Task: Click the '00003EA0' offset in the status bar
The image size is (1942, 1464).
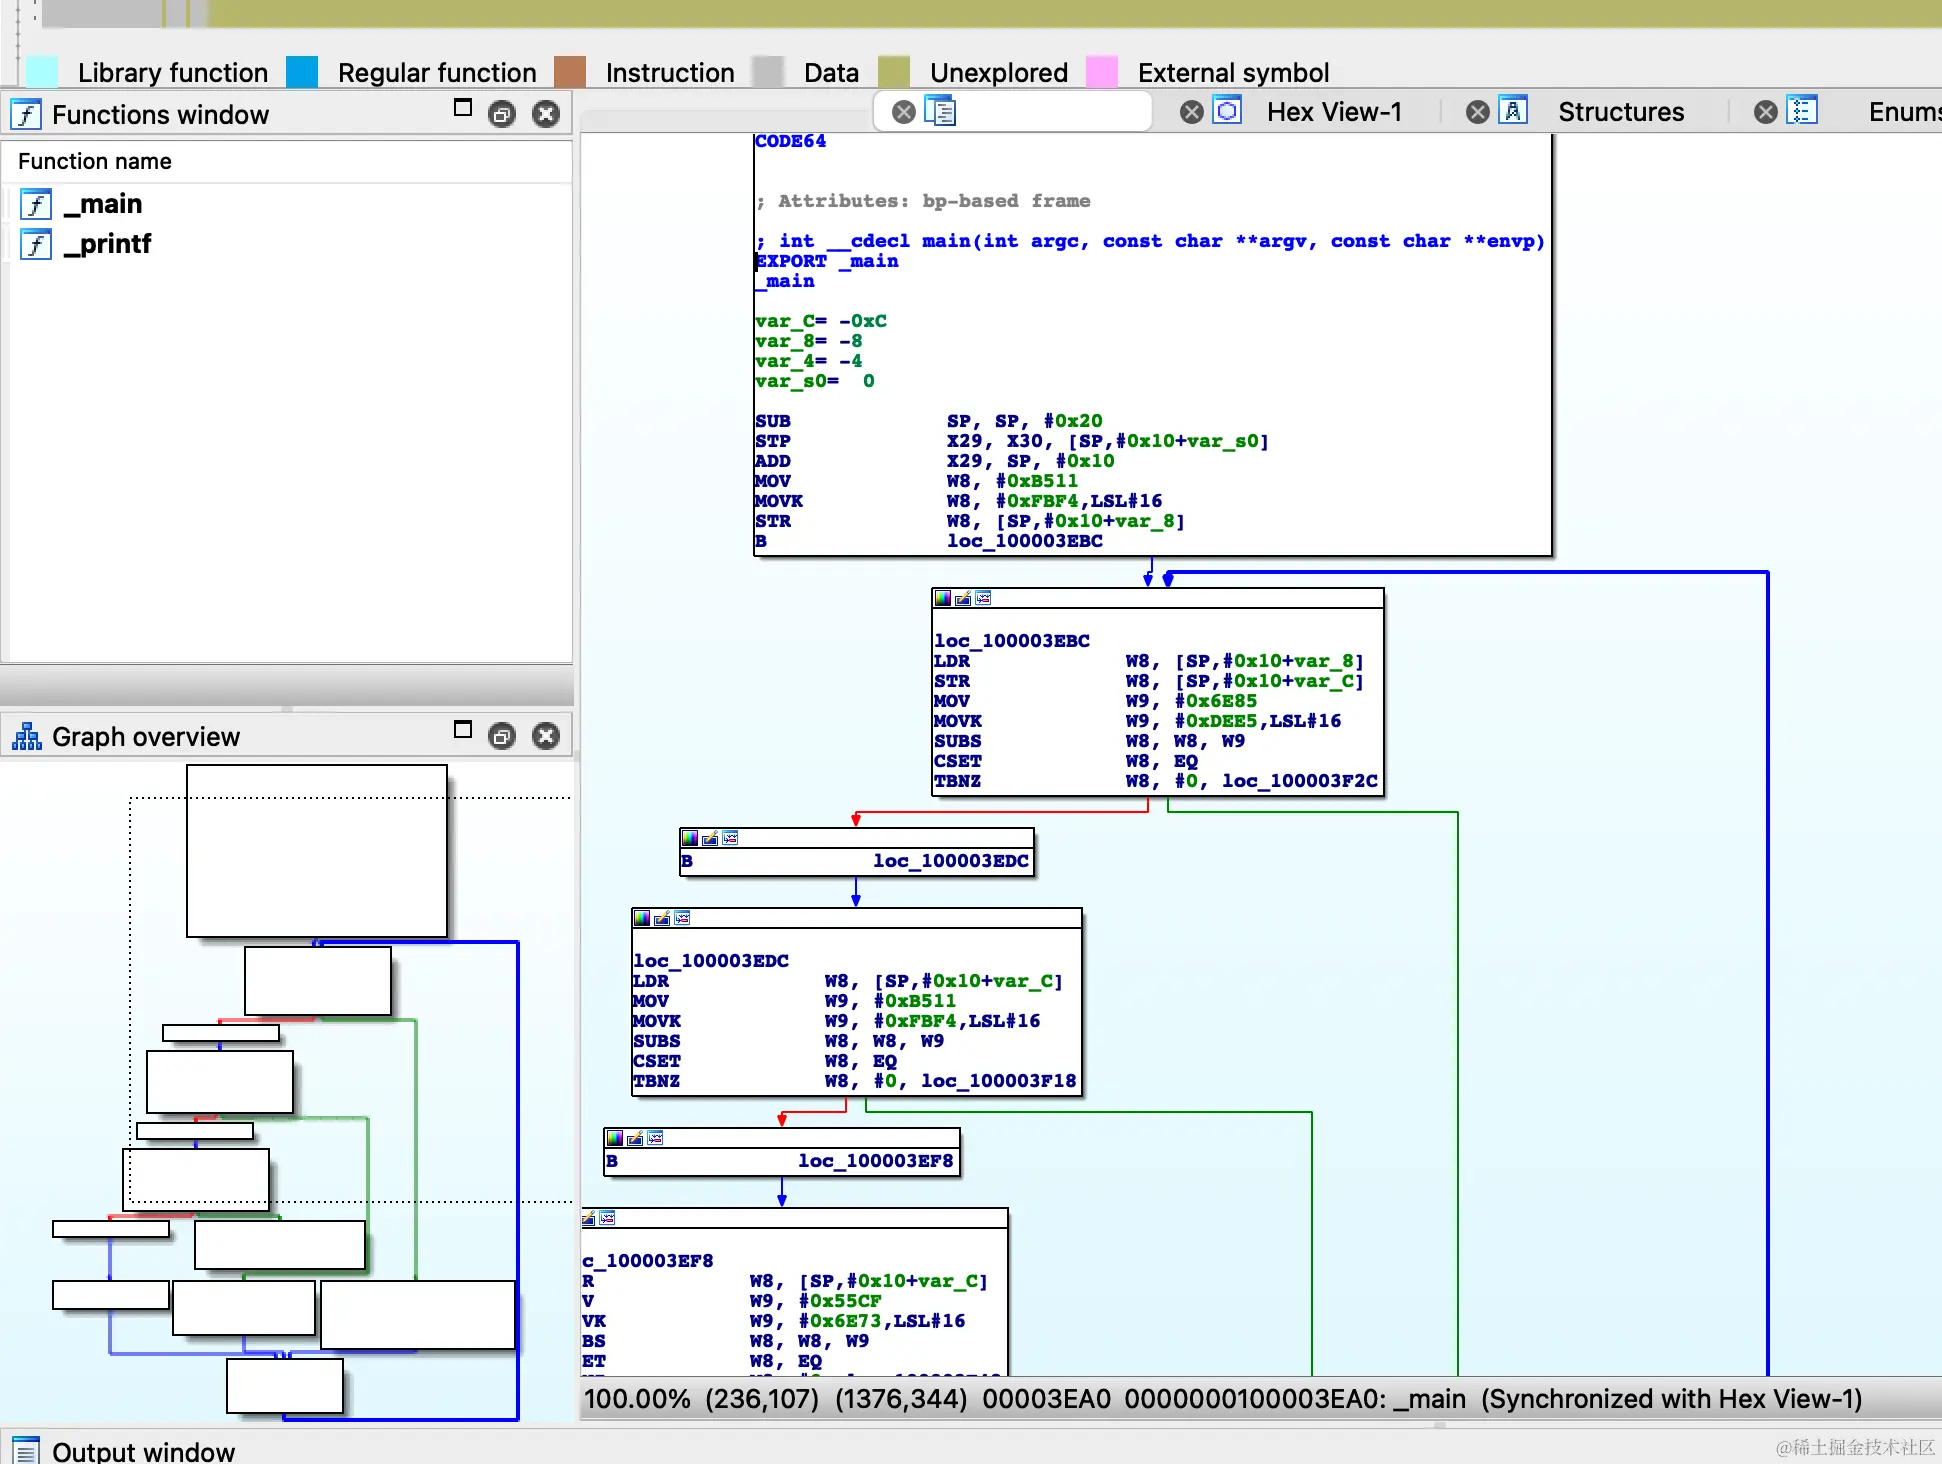Action: click(1046, 1399)
